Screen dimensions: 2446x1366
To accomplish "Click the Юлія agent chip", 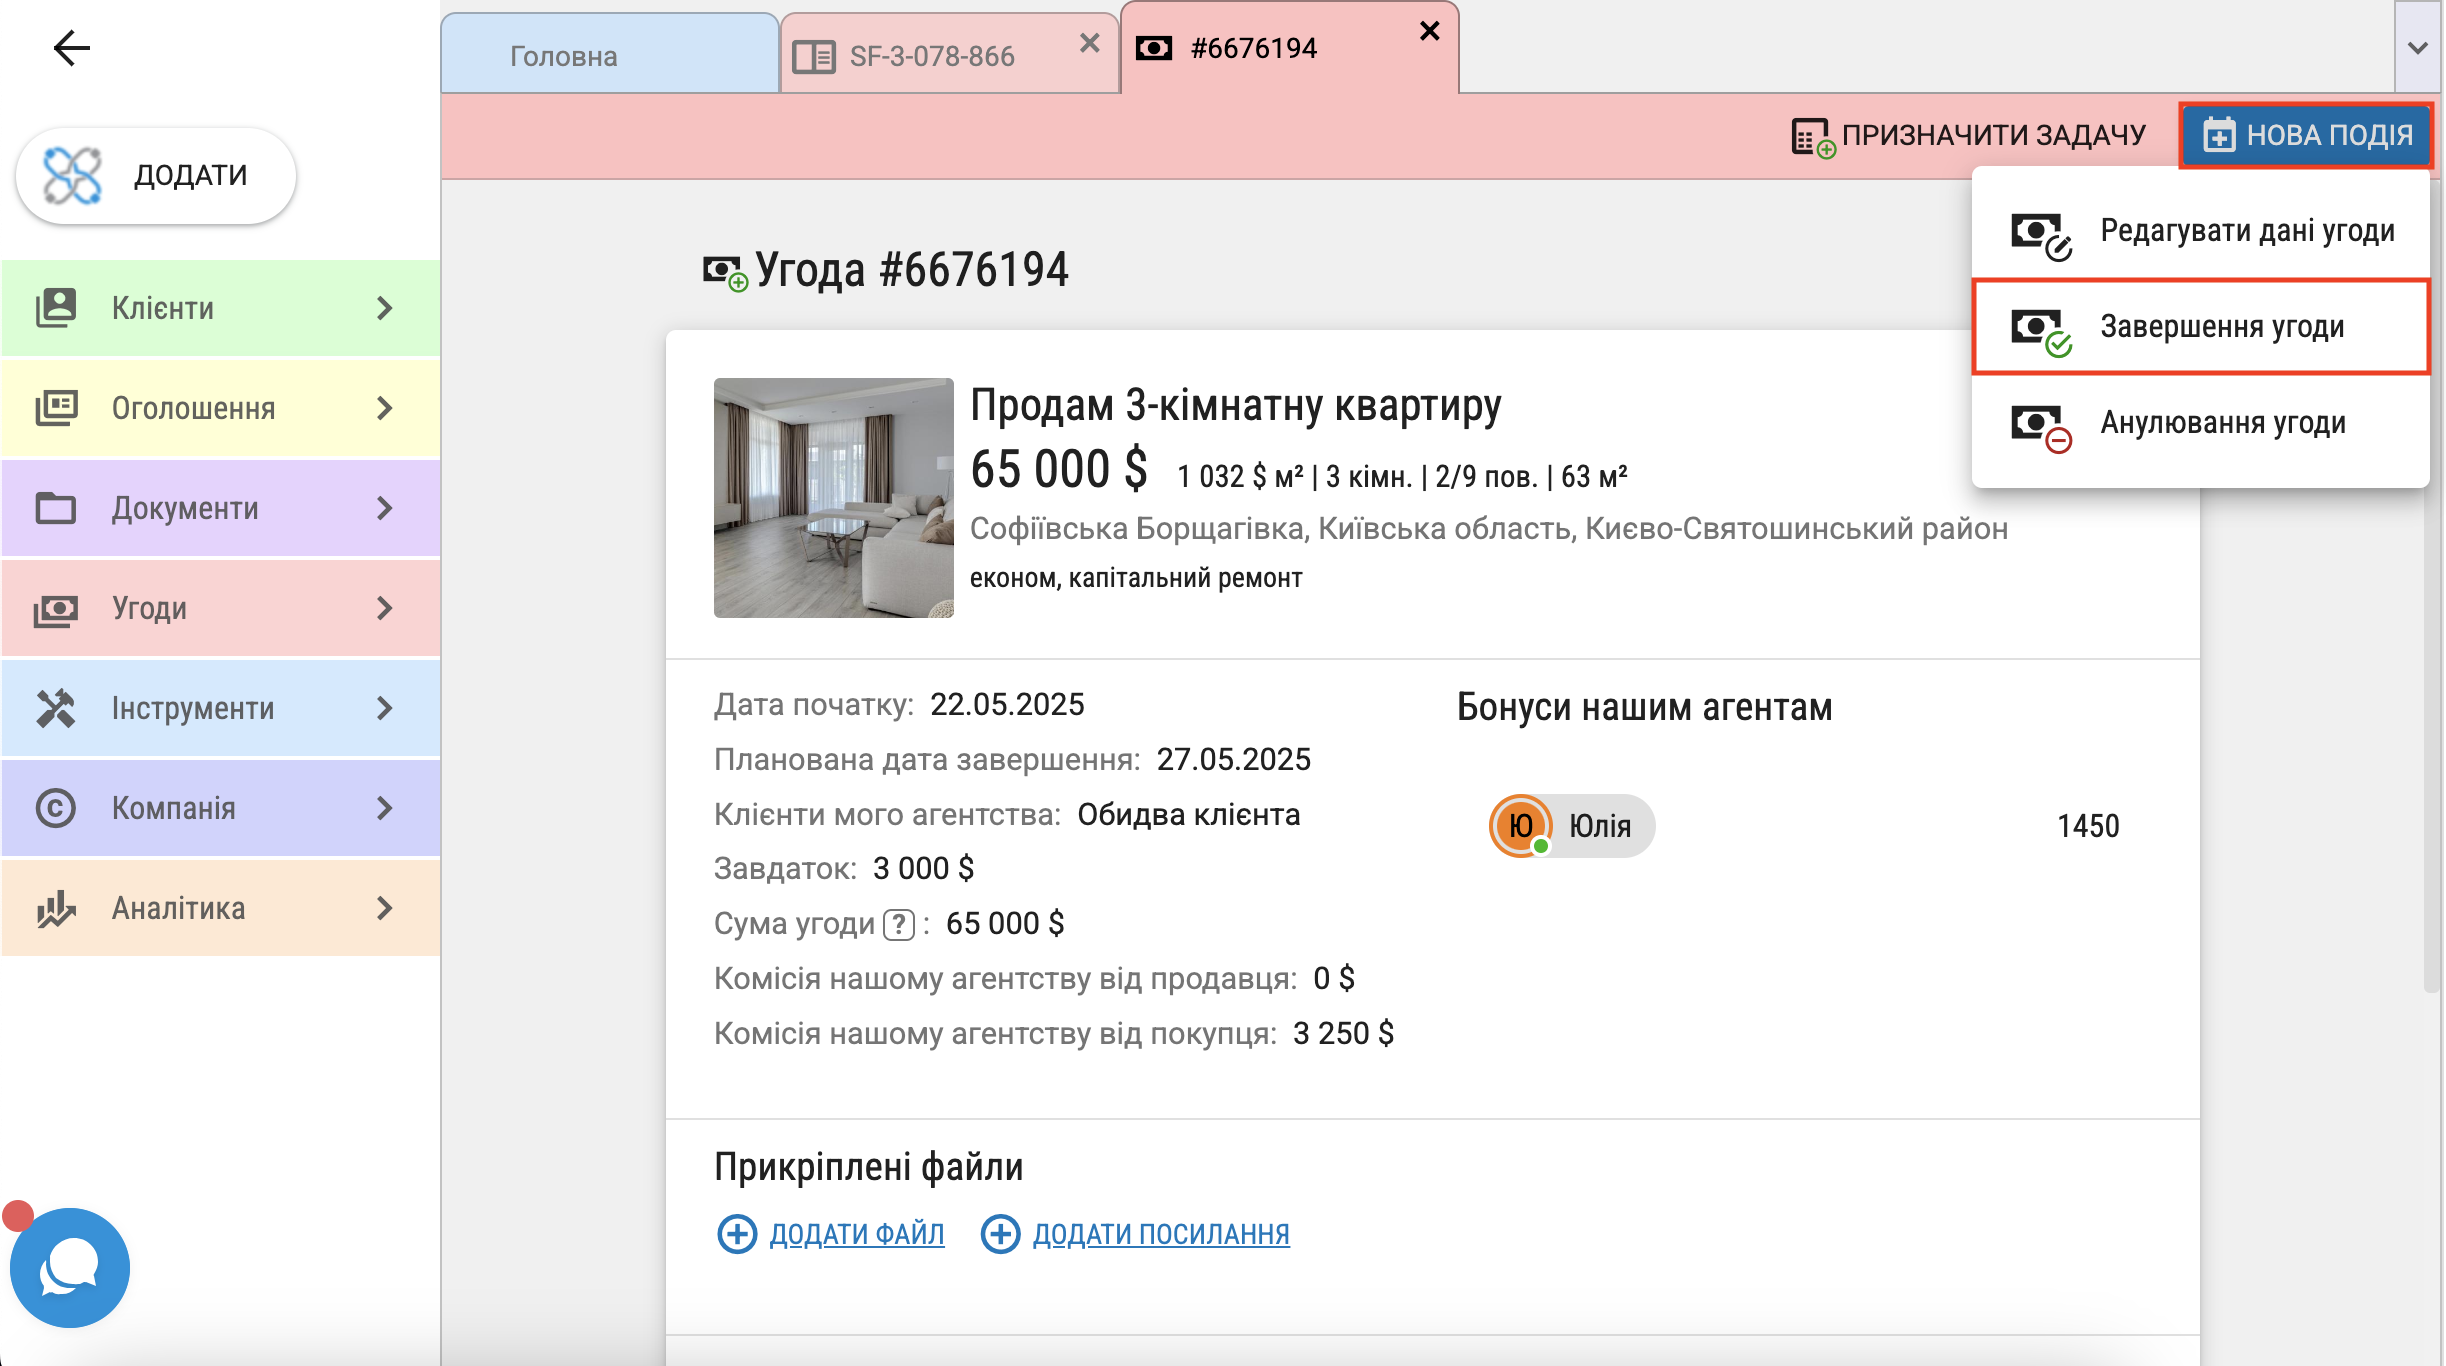I will (1571, 825).
